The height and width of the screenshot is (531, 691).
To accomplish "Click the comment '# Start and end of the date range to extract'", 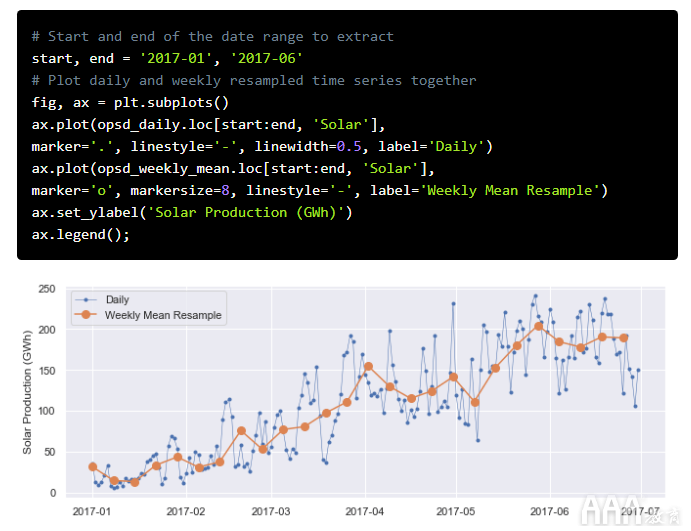I will click(213, 37).
